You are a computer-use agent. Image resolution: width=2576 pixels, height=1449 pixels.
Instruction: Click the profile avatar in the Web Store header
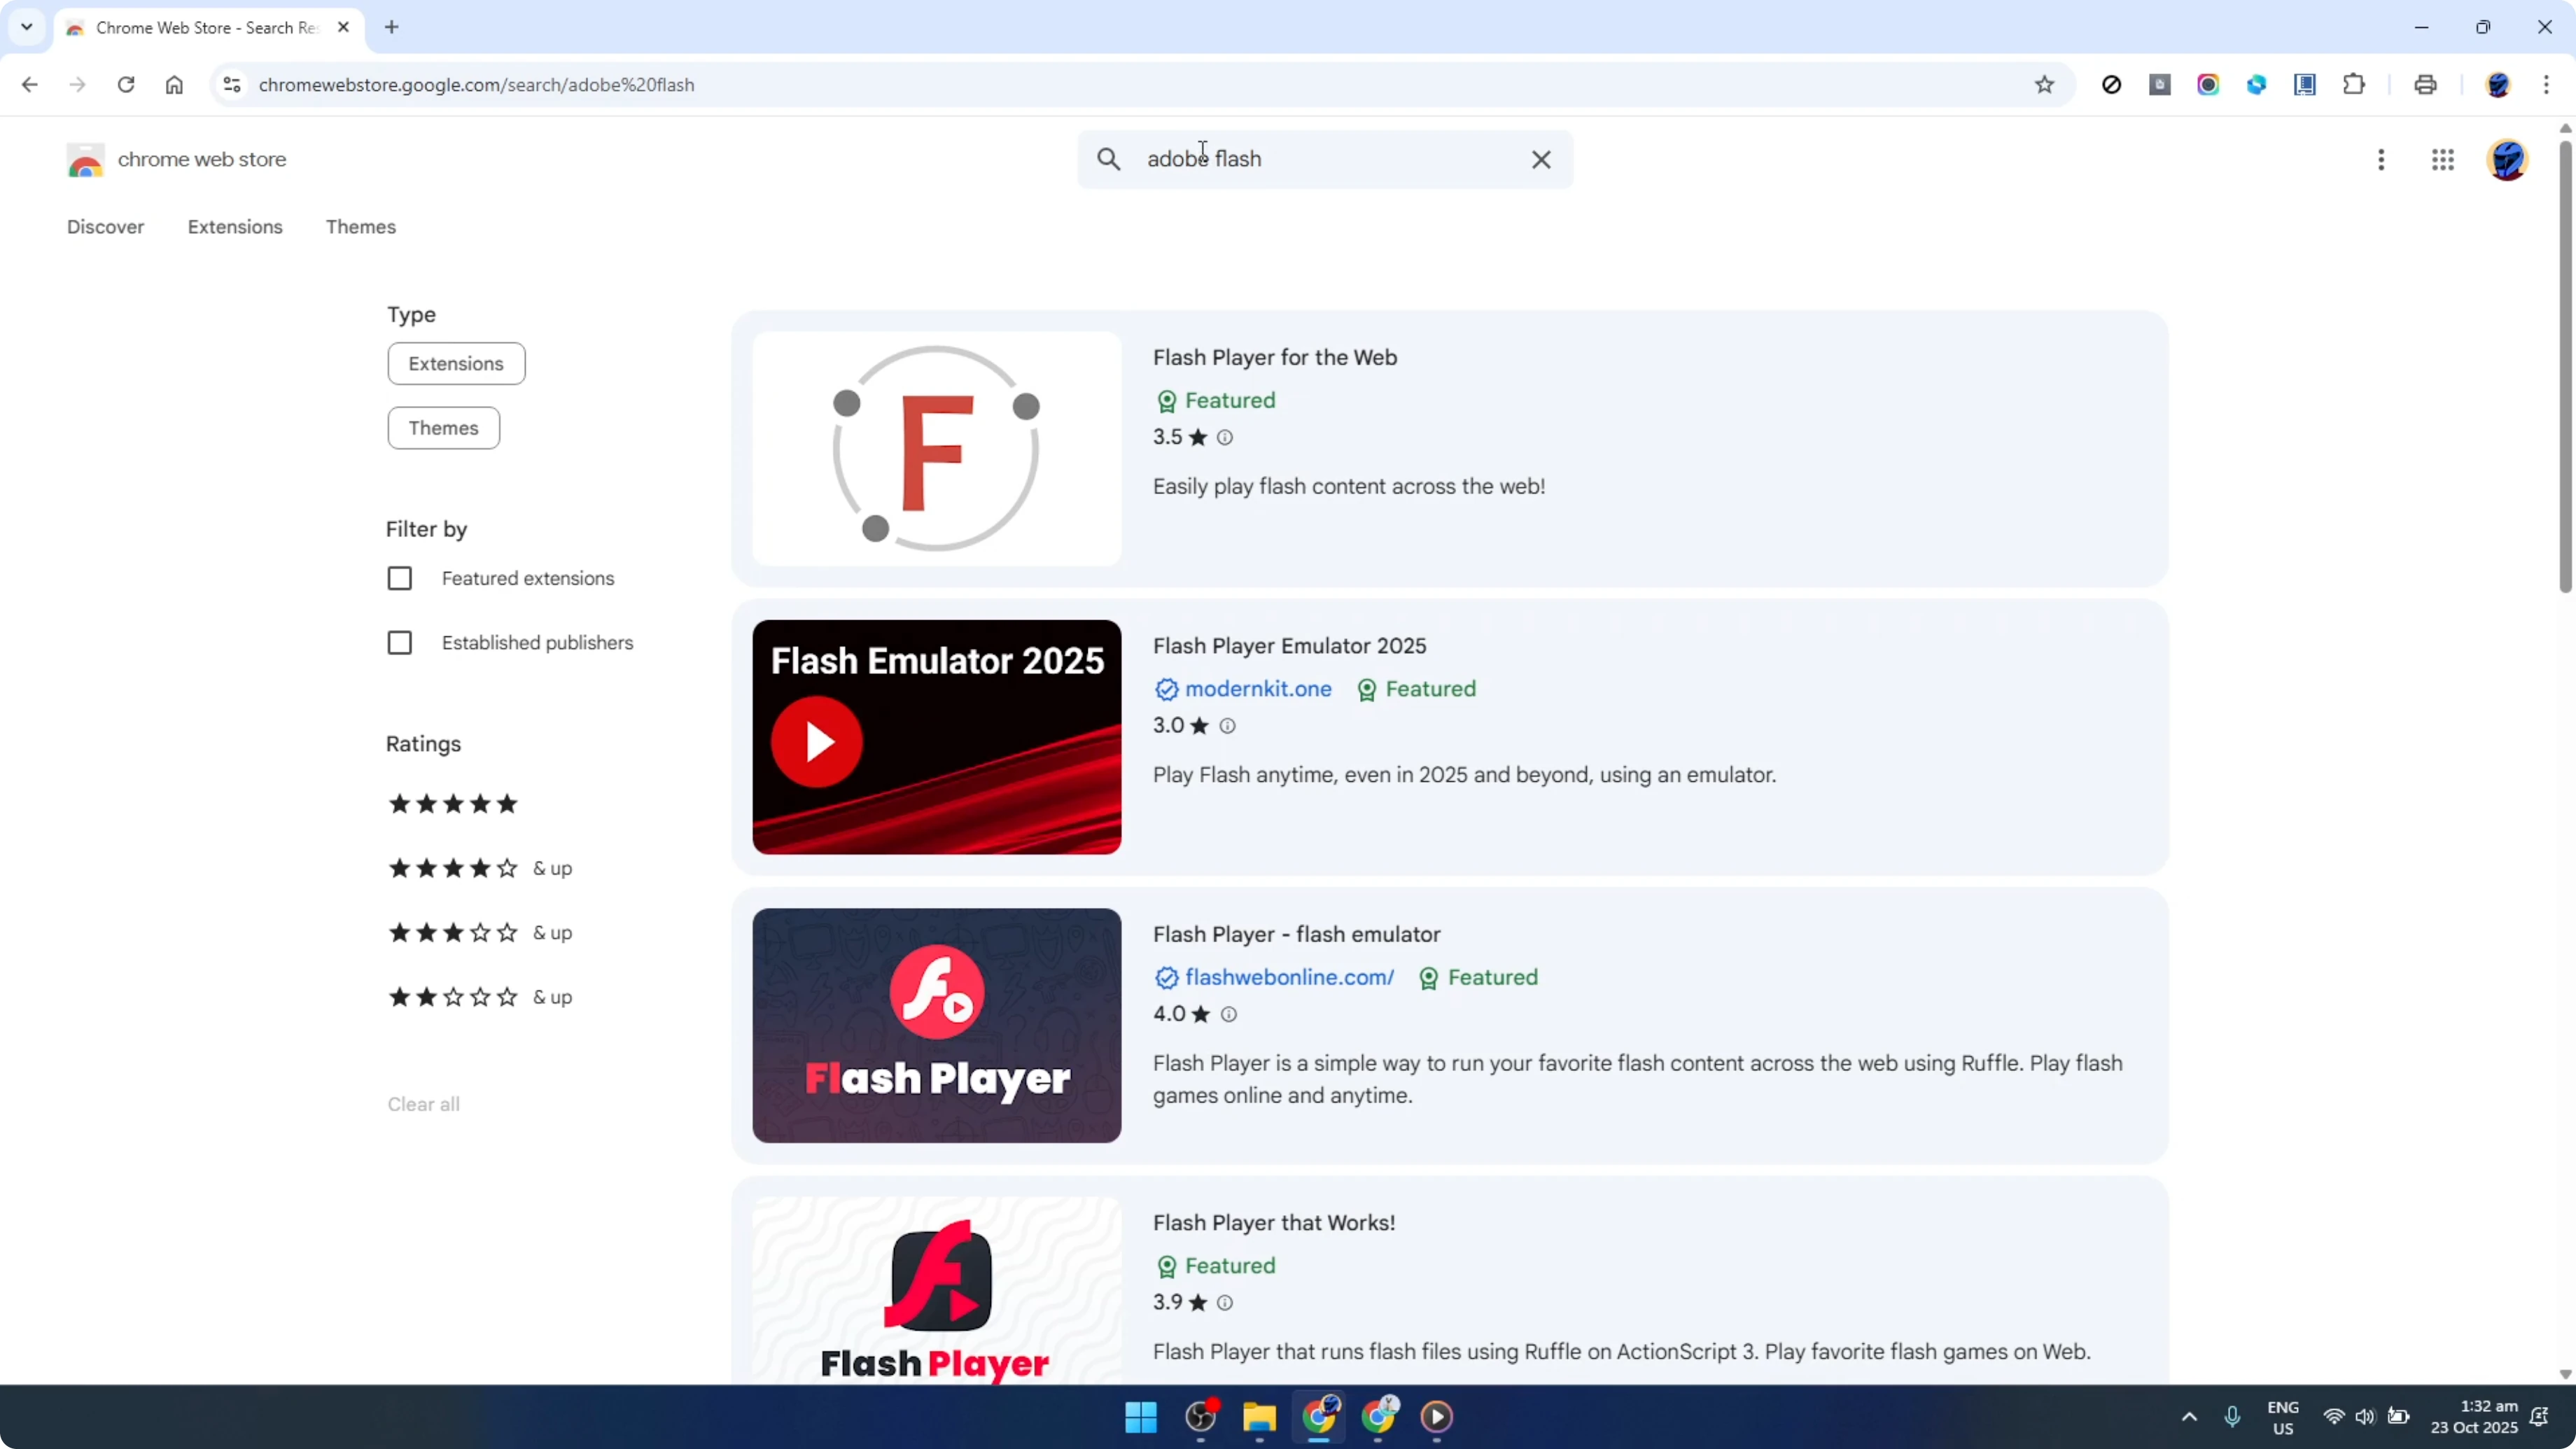click(2508, 160)
